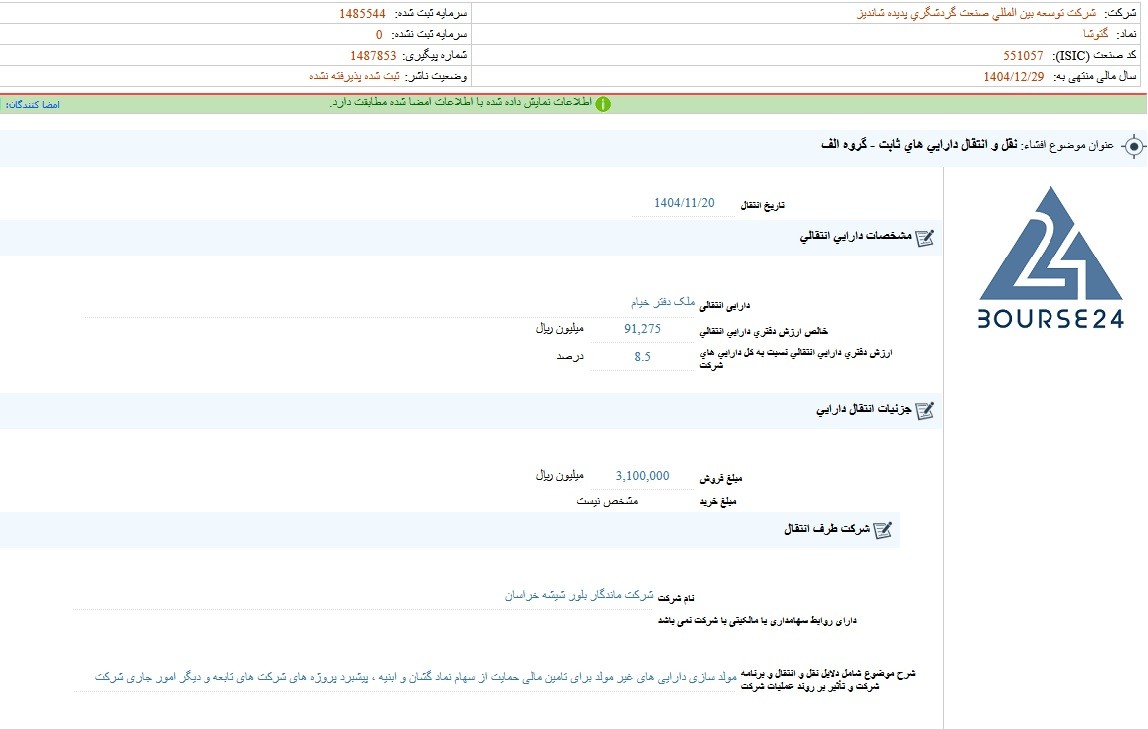Select the publisher status ثبت شده پذیرفته نشده
The image size is (1148, 729).
354,76
